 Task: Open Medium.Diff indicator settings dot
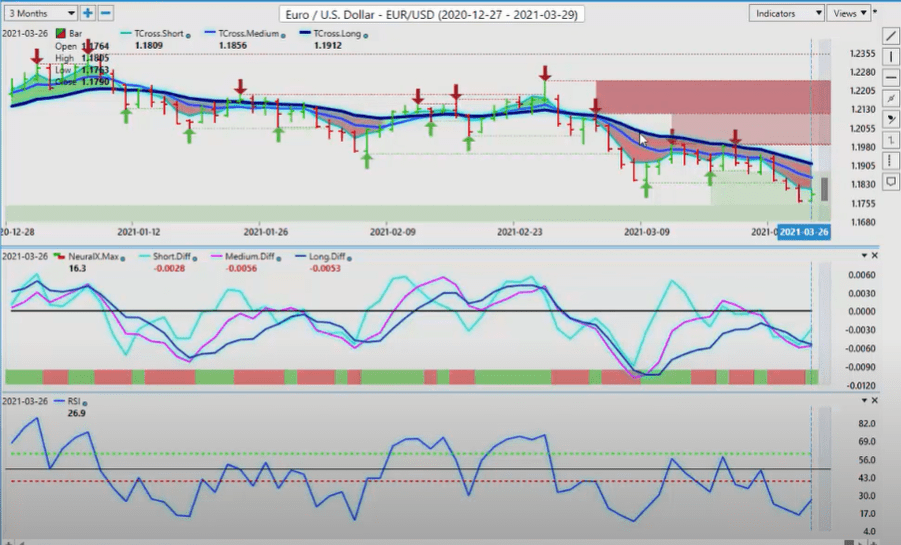(x=279, y=258)
